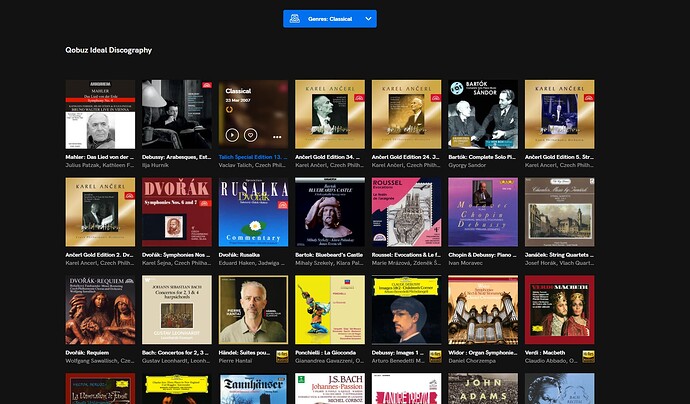Image resolution: width=690 pixels, height=404 pixels.
Task: Open Roussel Evocations album cover
Action: click(406, 212)
